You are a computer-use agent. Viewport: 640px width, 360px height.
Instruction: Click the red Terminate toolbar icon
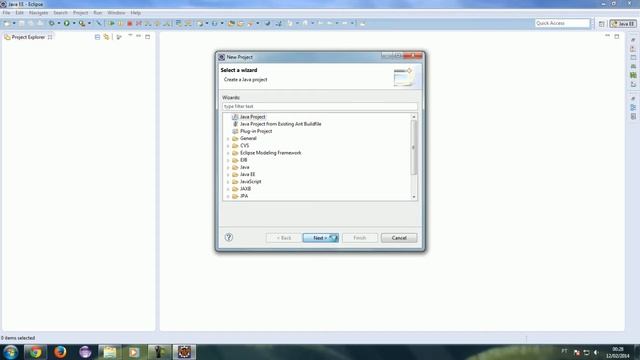pyautogui.click(x=130, y=24)
